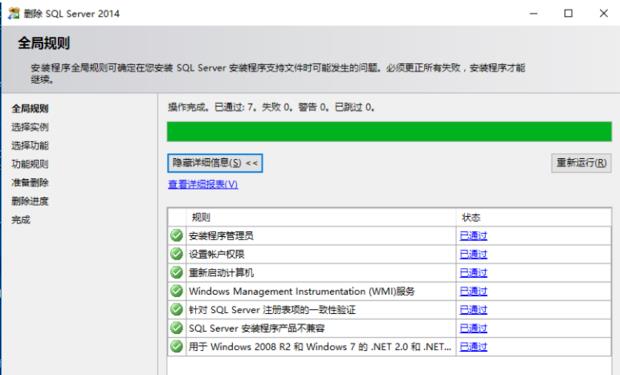Select the 选择功能 step in sidebar

pyautogui.click(x=30, y=146)
